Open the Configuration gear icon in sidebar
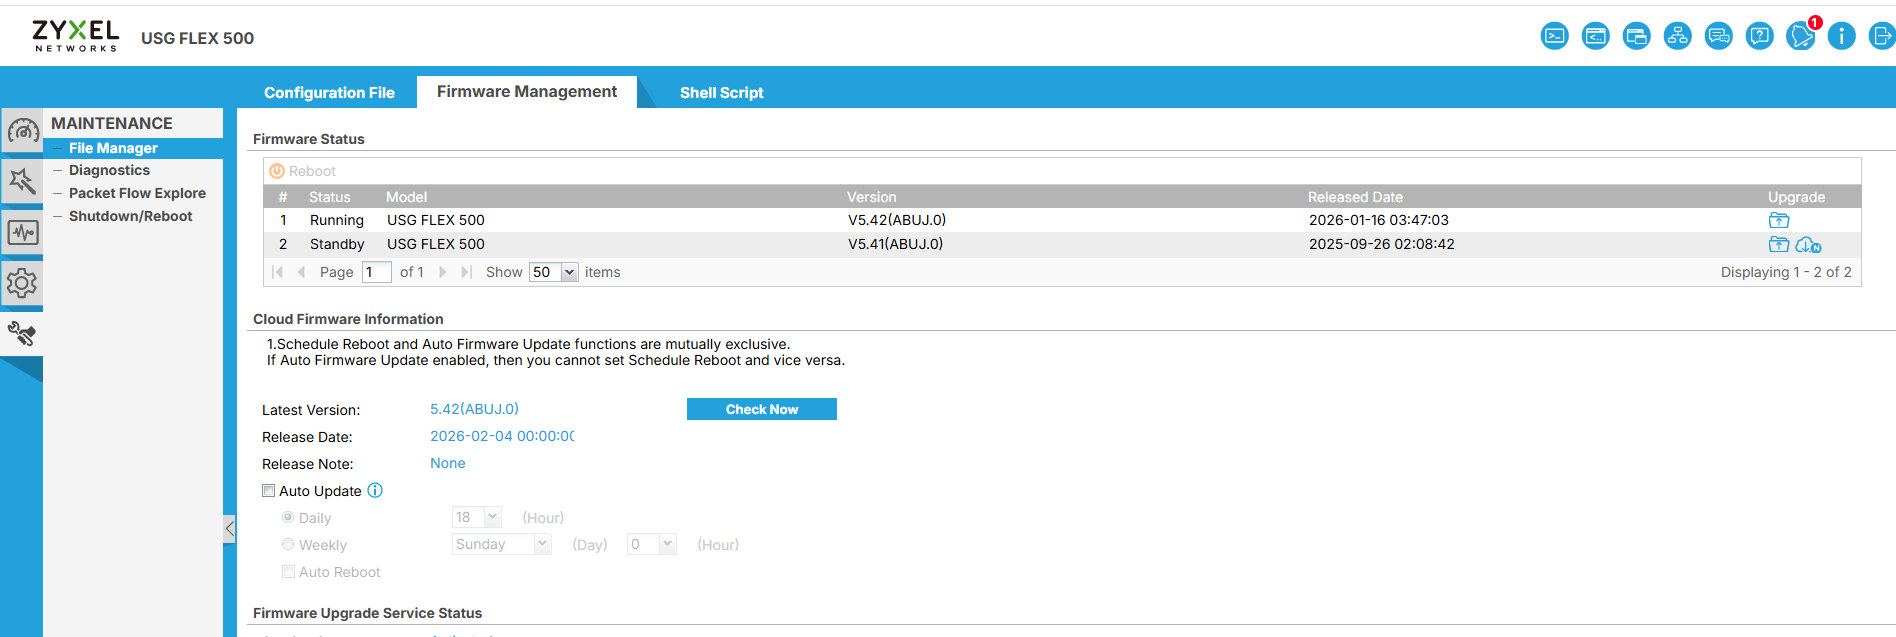The image size is (1896, 637). (x=22, y=283)
